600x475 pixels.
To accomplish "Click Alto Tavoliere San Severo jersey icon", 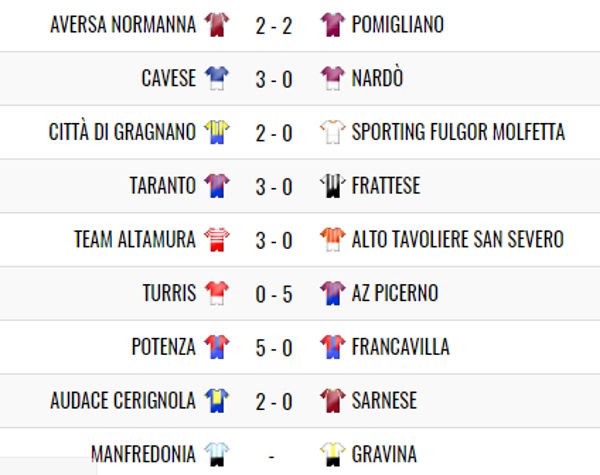I will [332, 240].
